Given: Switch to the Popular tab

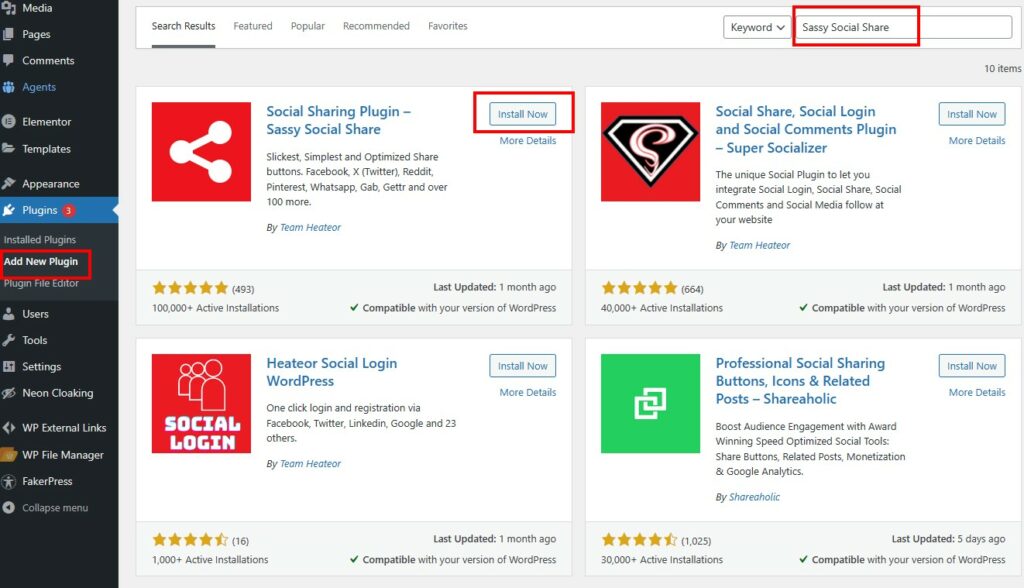Looking at the screenshot, I should (308, 26).
